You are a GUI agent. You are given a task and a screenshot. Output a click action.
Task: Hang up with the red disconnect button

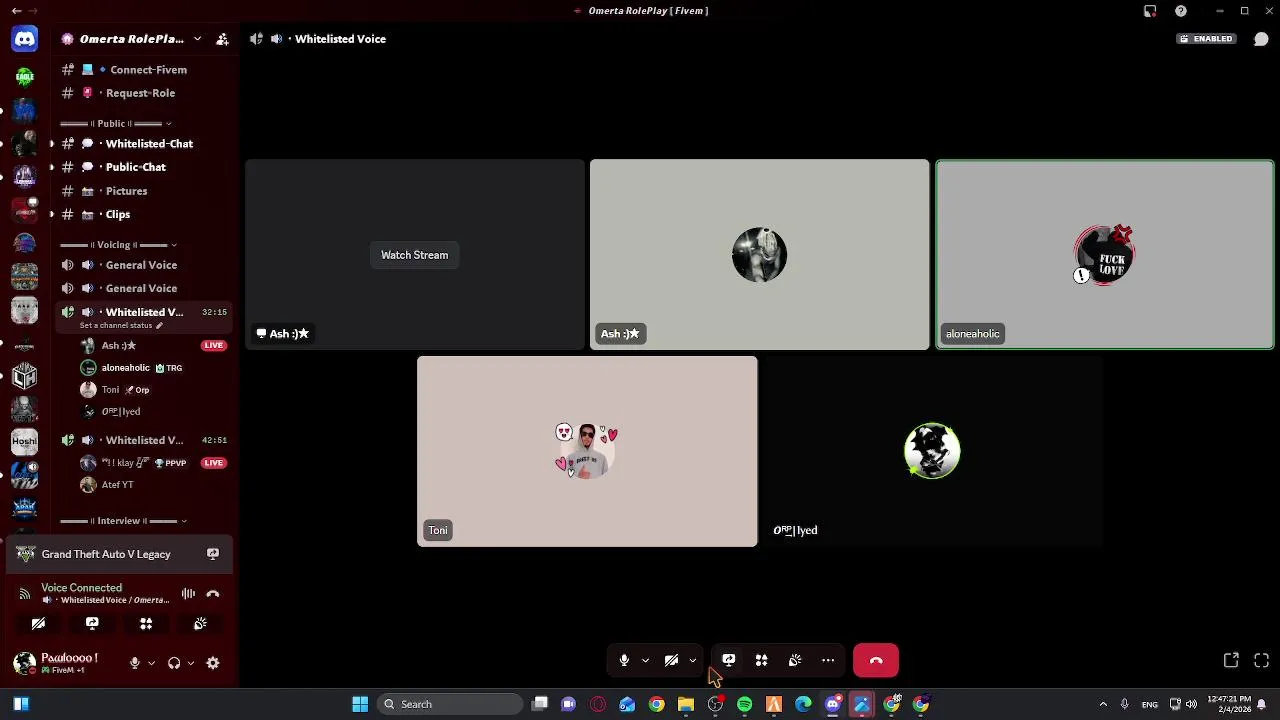coord(876,660)
